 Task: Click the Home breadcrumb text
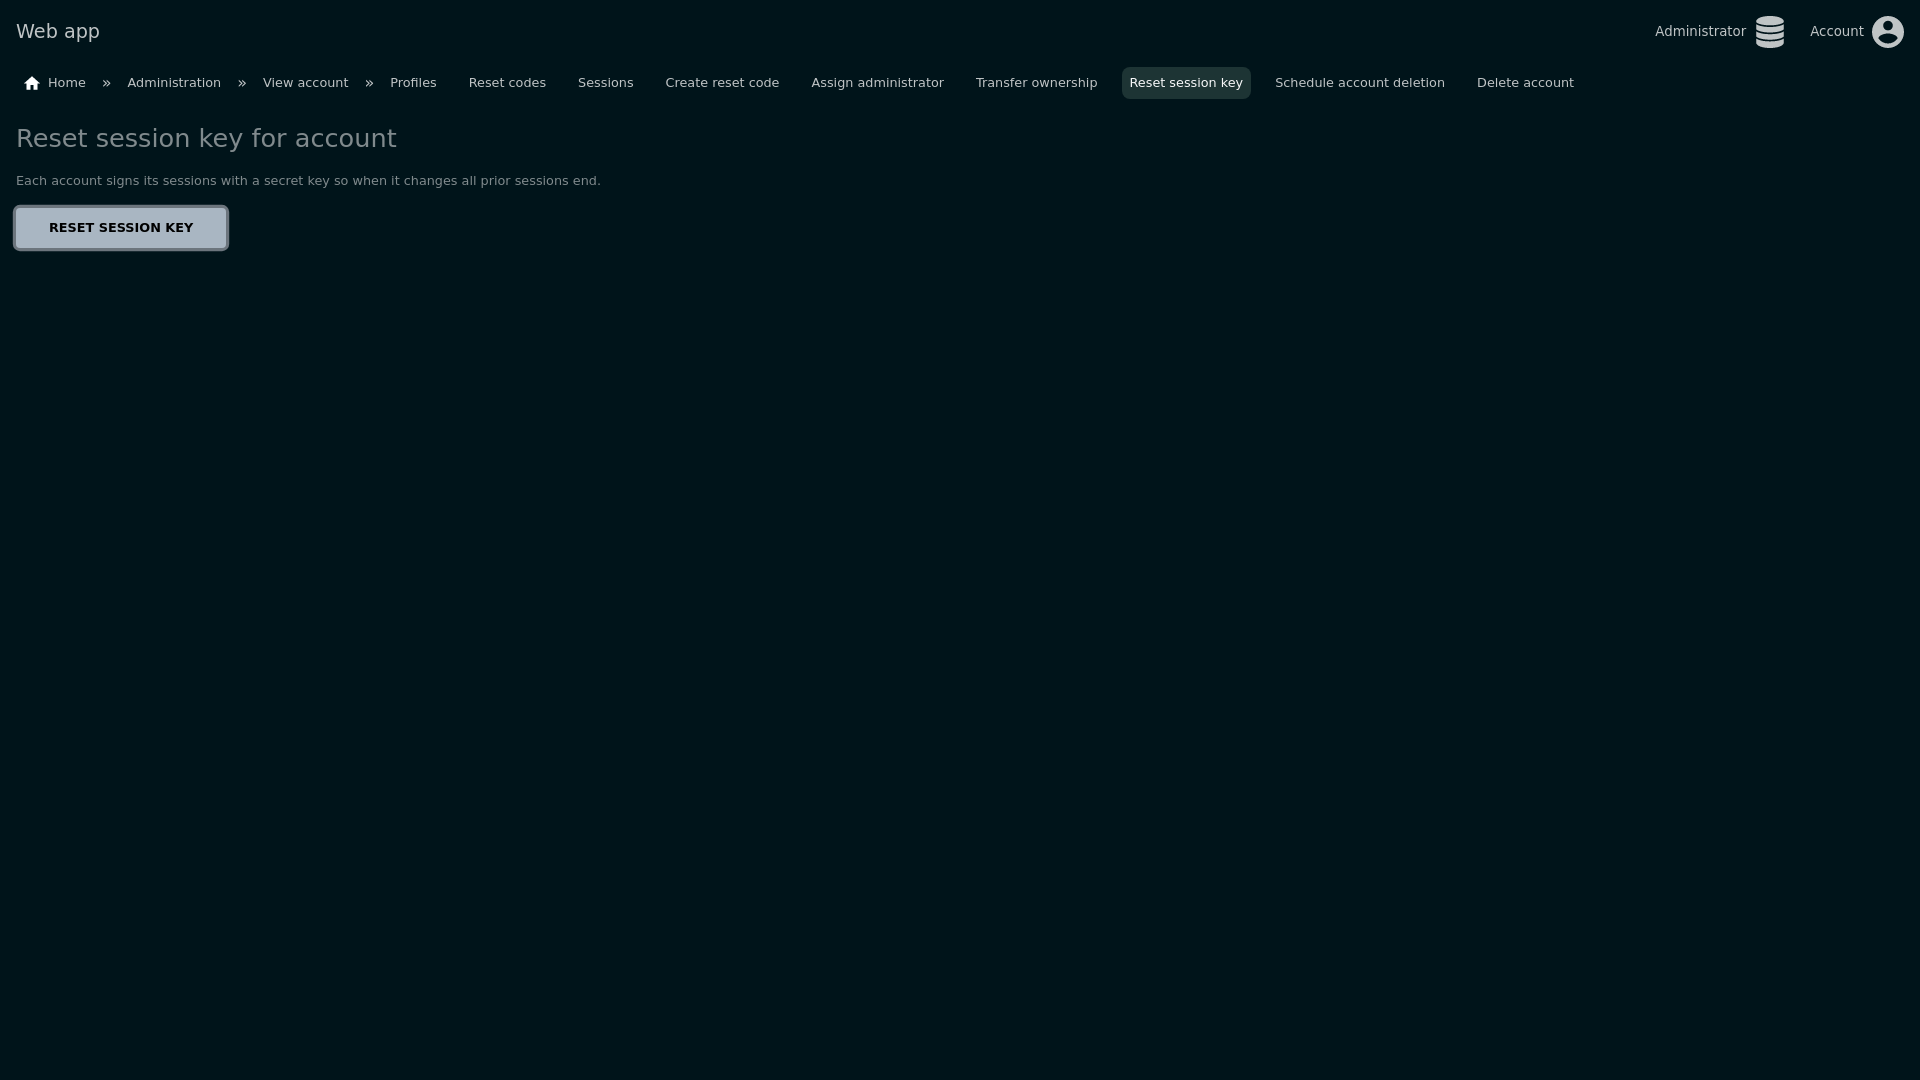(x=67, y=83)
